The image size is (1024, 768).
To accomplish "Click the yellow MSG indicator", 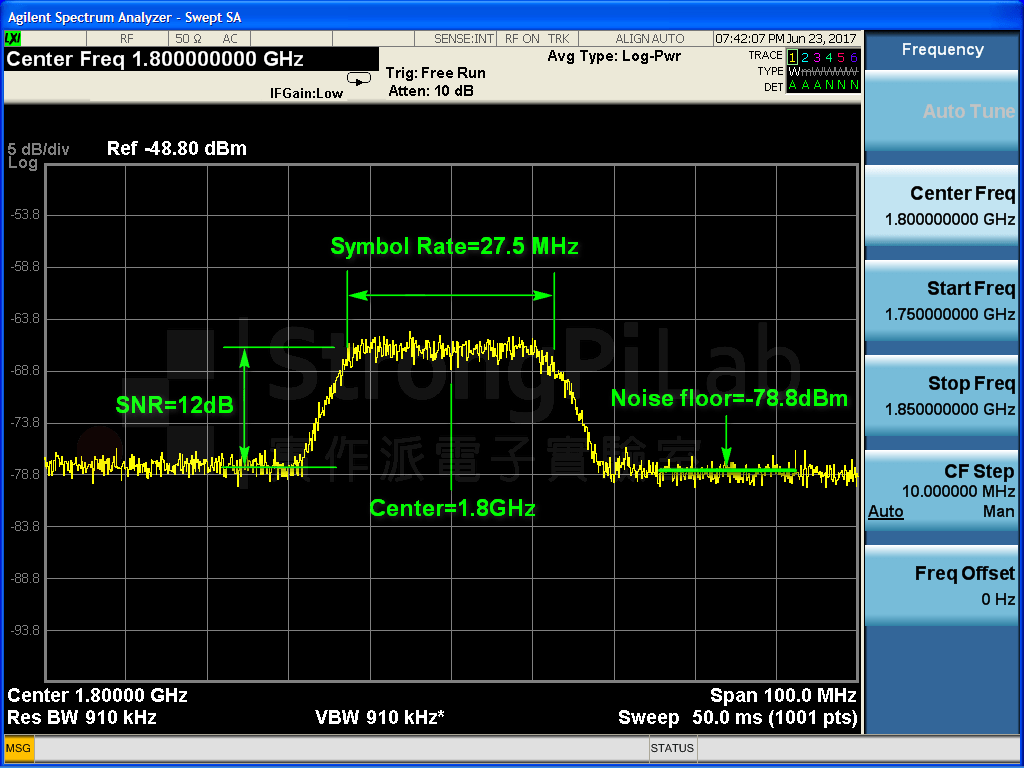I will click(x=18, y=748).
